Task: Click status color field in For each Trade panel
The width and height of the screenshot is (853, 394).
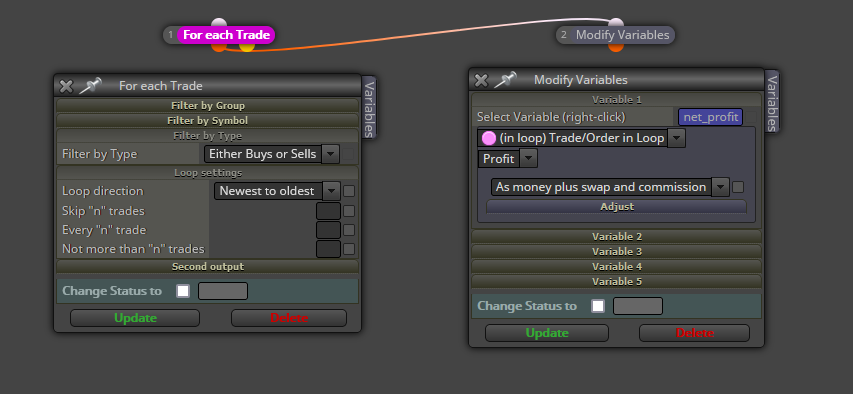Action: [x=223, y=291]
